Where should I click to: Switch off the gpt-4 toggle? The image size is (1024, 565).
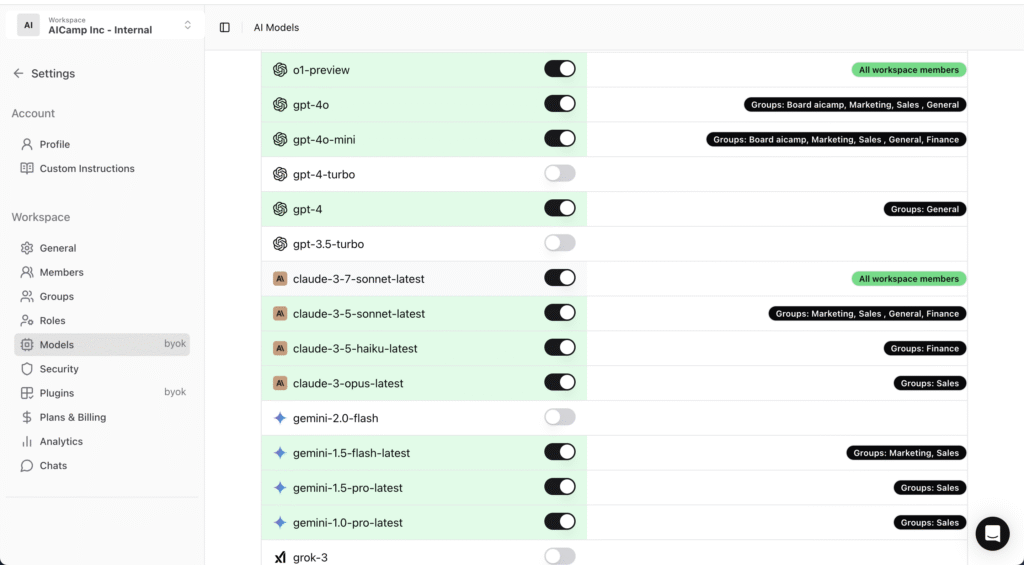click(560, 208)
